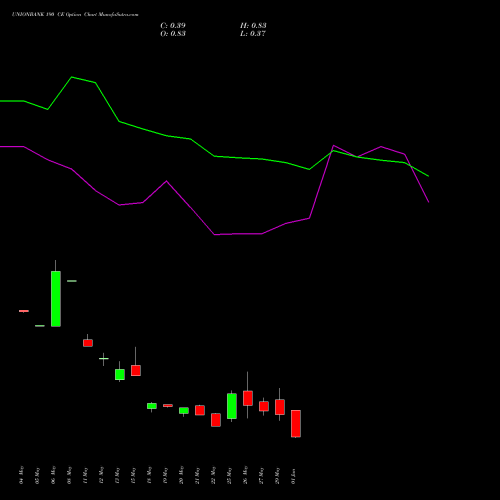Click the 27 May date label
The height and width of the screenshot is (500, 500).
(262, 475)
